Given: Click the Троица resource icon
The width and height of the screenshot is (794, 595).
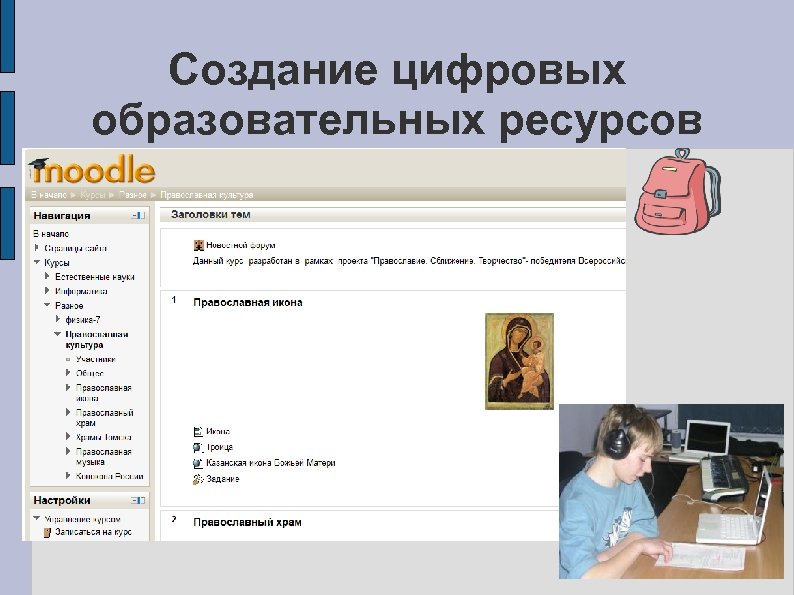Looking at the screenshot, I should (x=198, y=447).
